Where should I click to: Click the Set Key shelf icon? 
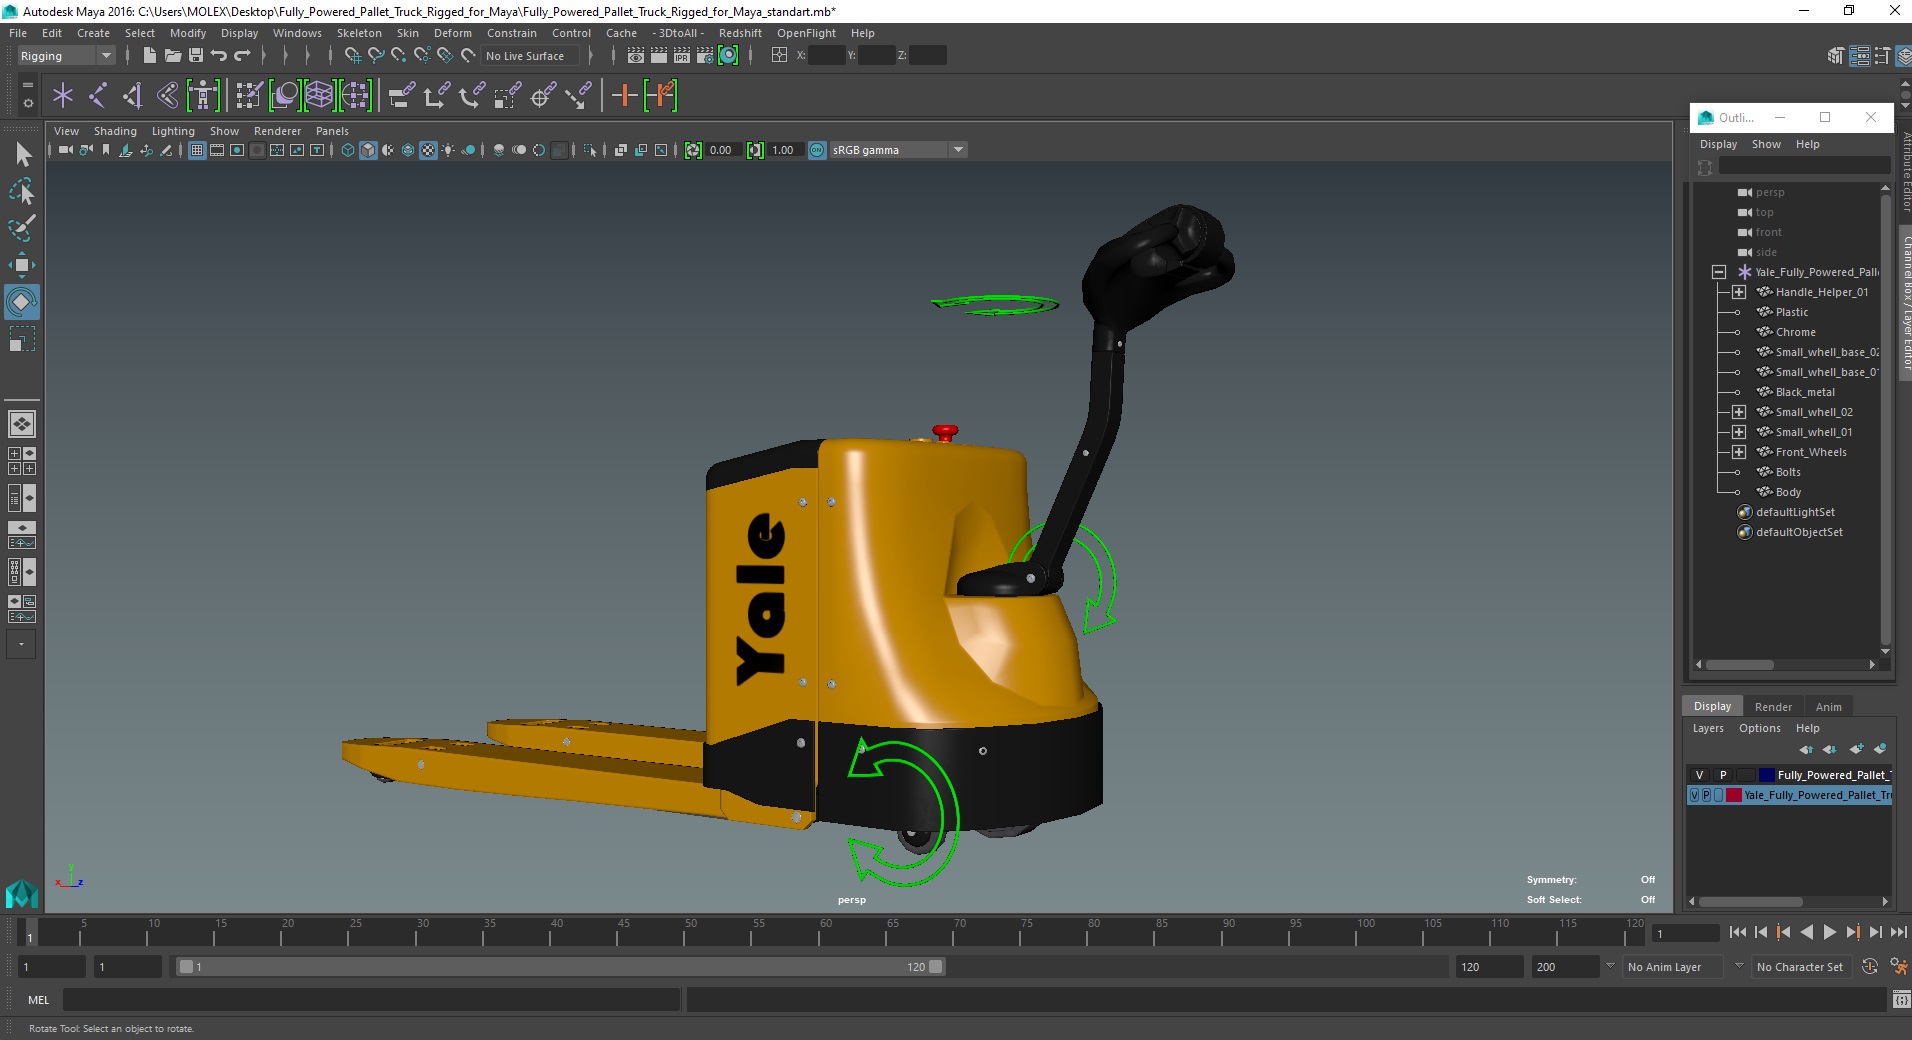coord(624,96)
